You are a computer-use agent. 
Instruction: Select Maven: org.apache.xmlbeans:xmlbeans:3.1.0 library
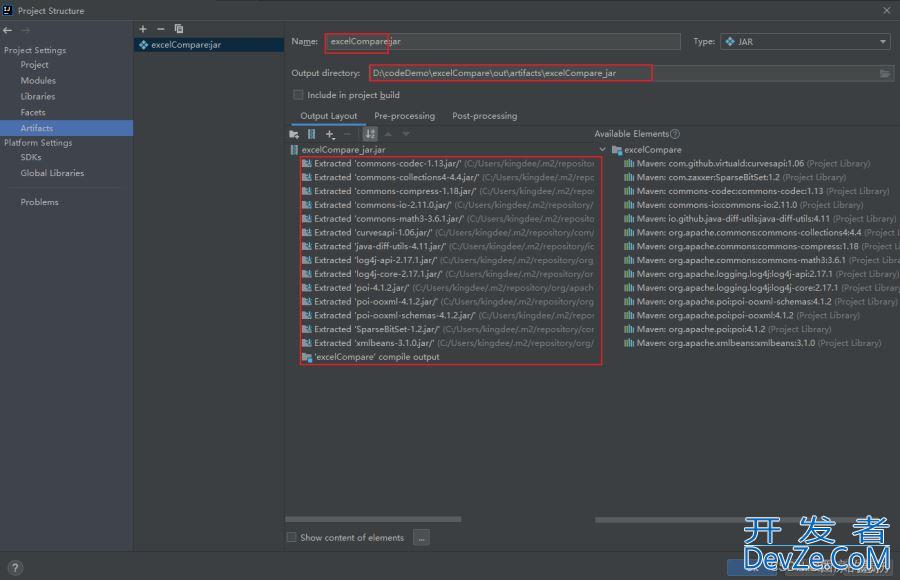click(x=752, y=343)
